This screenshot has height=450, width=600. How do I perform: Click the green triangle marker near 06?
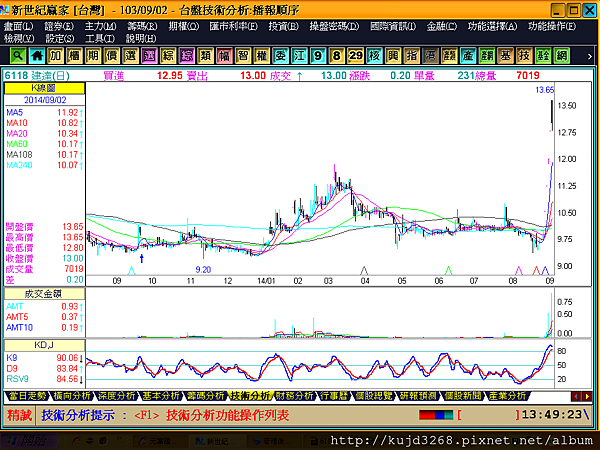tap(448, 271)
